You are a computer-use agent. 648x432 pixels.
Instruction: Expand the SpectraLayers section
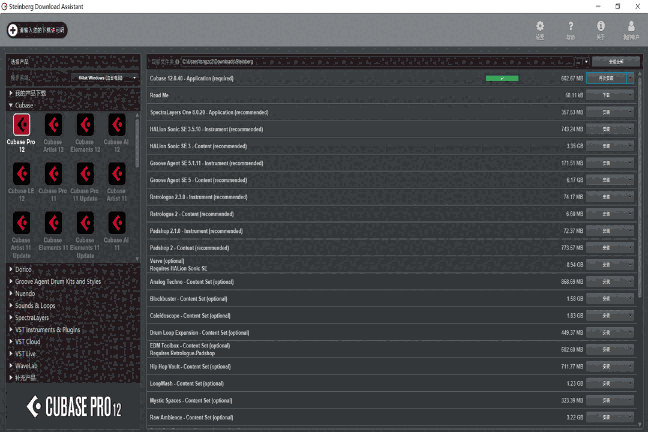tap(11, 317)
